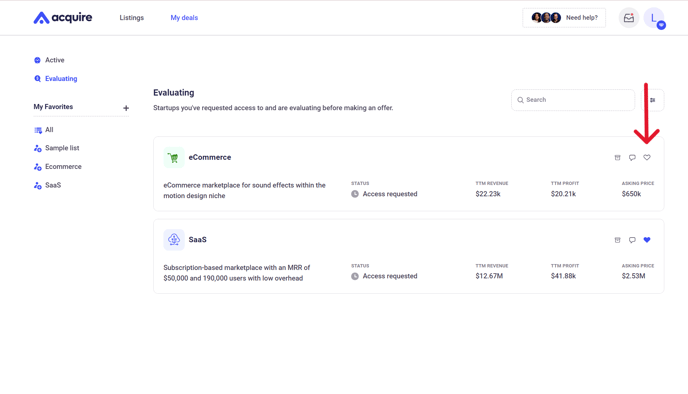The height and width of the screenshot is (394, 688).
Task: Click the $2.53M asking price
Action: pyautogui.click(x=633, y=276)
